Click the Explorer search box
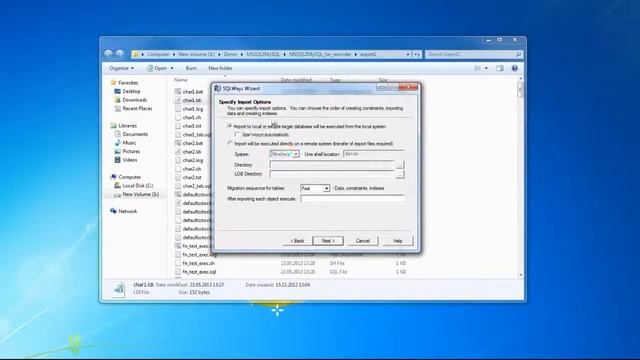Image resolution: width=640 pixels, height=360 pixels. (473, 54)
